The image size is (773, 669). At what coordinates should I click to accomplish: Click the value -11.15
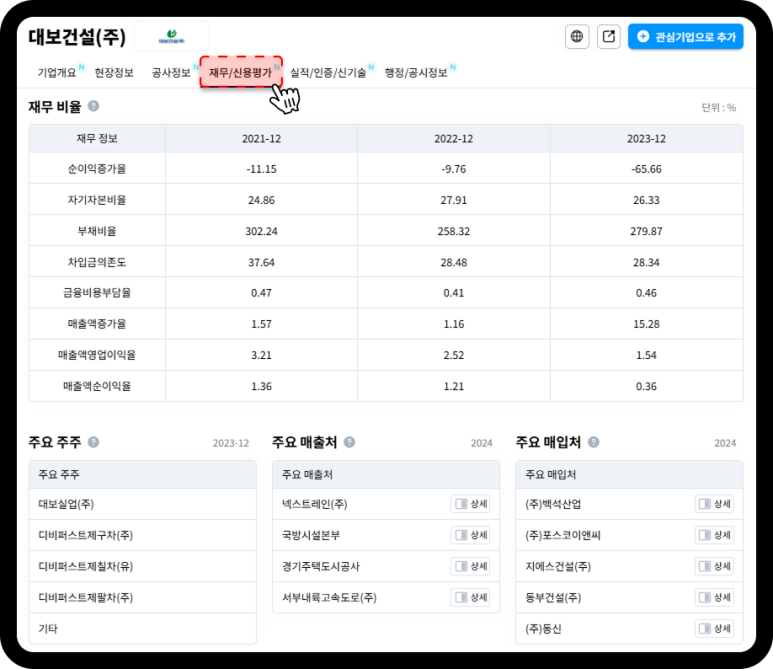point(261,169)
